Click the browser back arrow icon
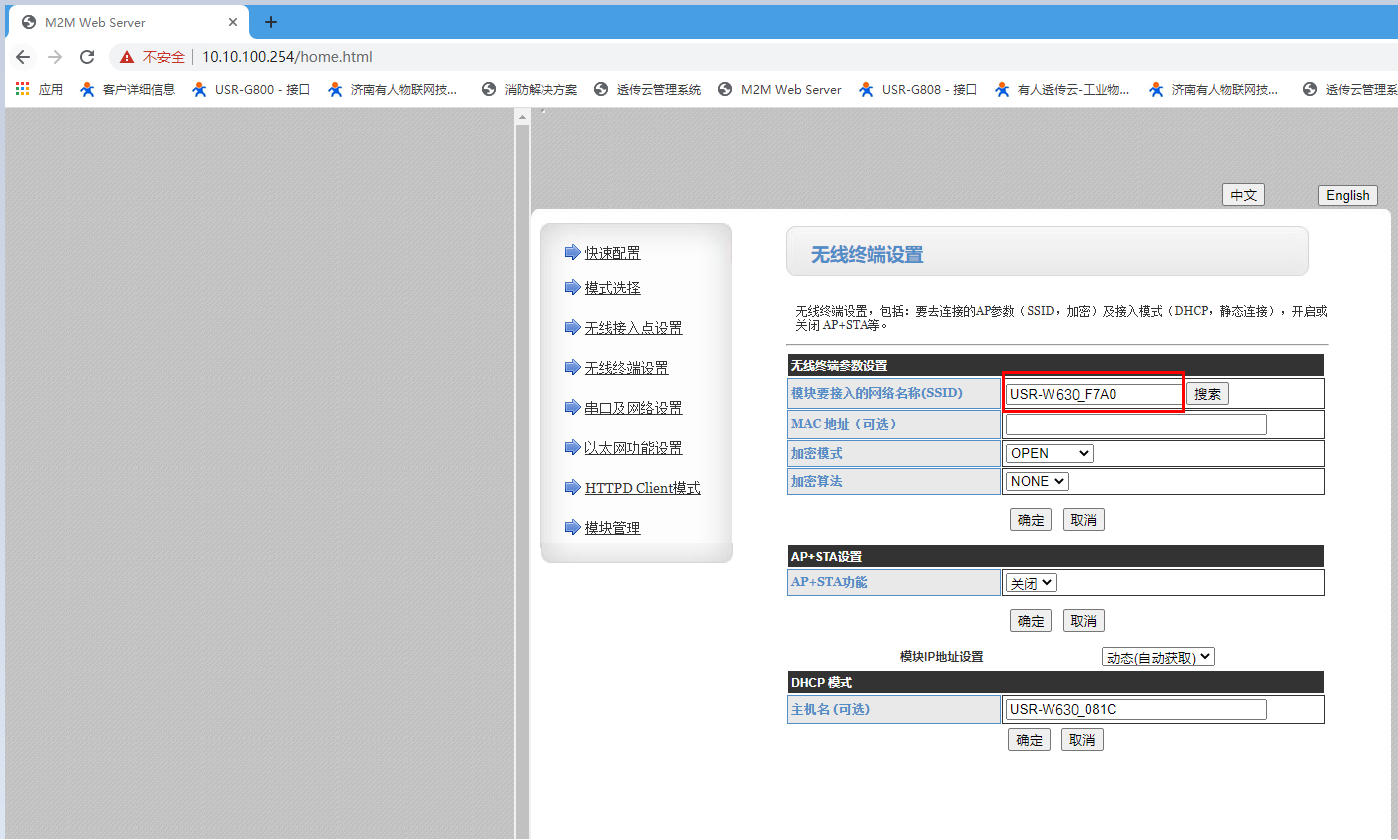 point(23,57)
